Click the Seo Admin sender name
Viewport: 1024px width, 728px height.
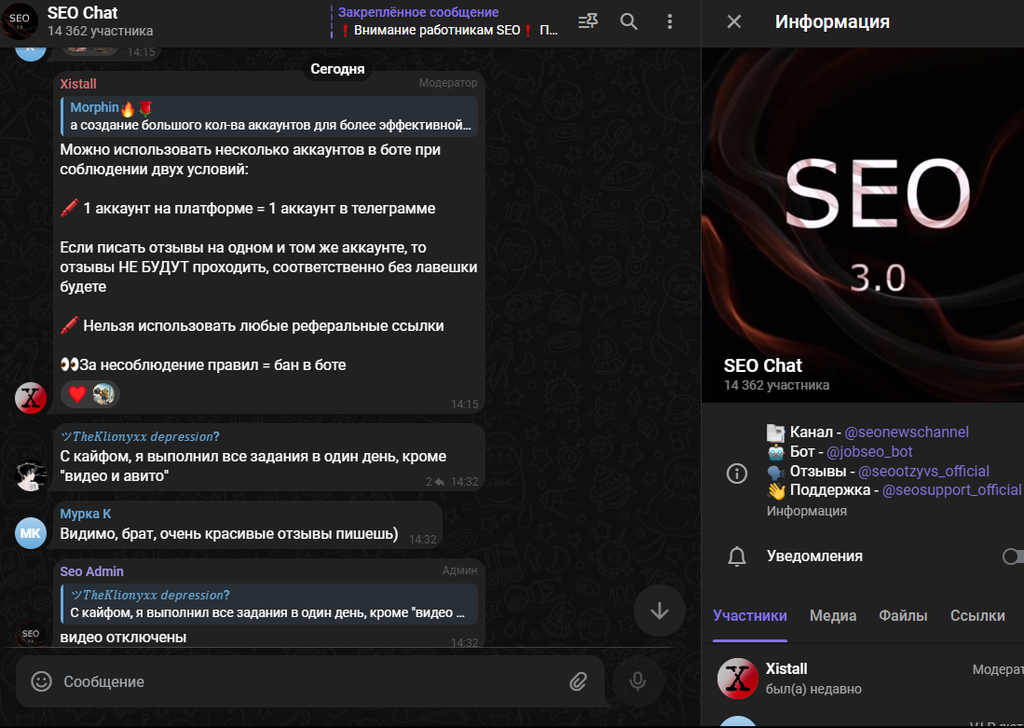91,571
